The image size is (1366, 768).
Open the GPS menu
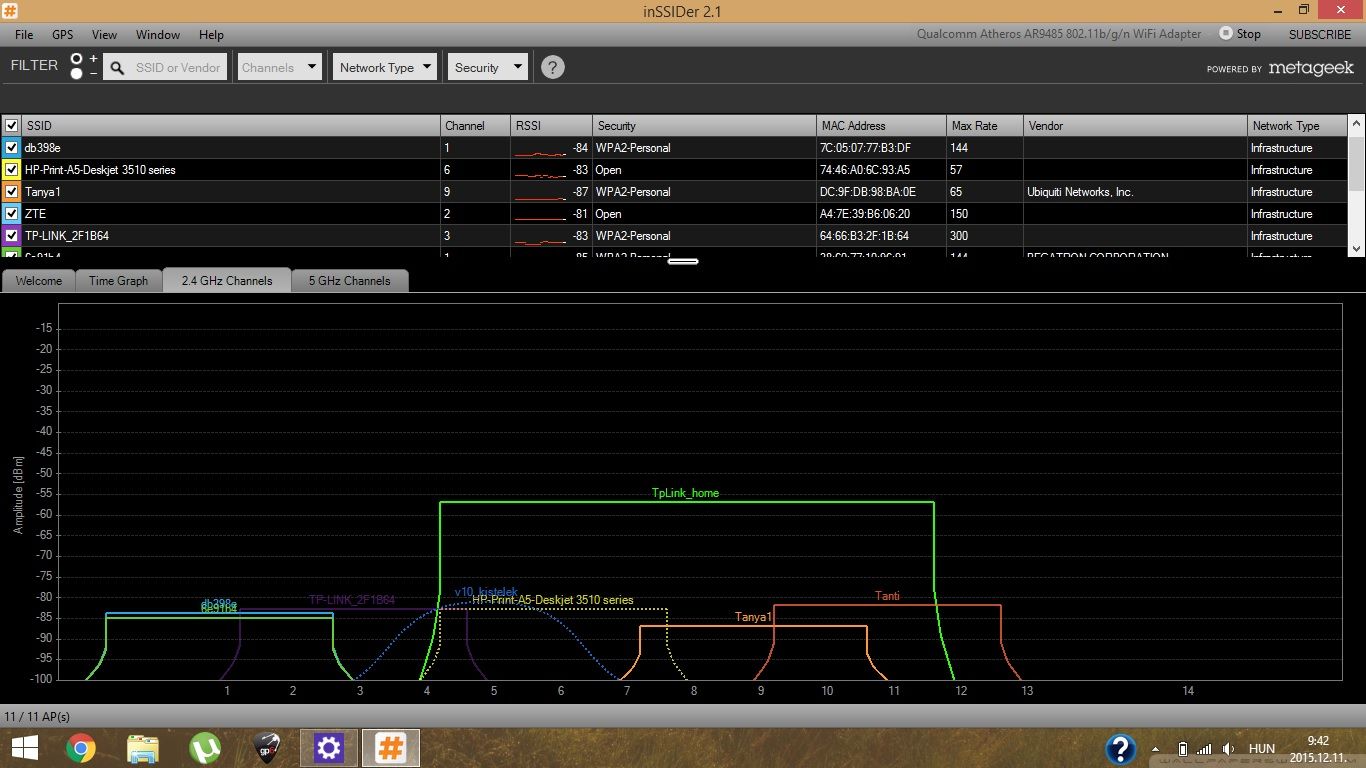click(x=63, y=34)
